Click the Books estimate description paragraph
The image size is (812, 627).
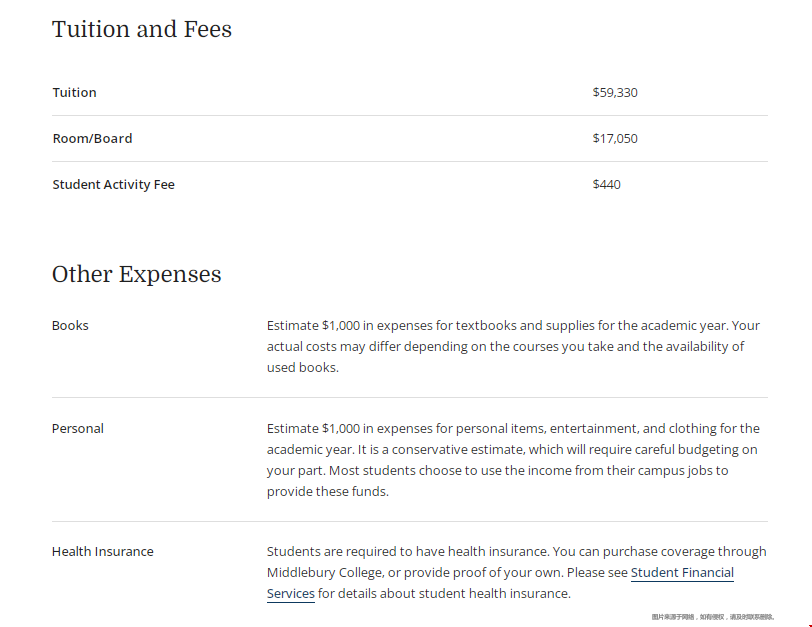(x=513, y=346)
